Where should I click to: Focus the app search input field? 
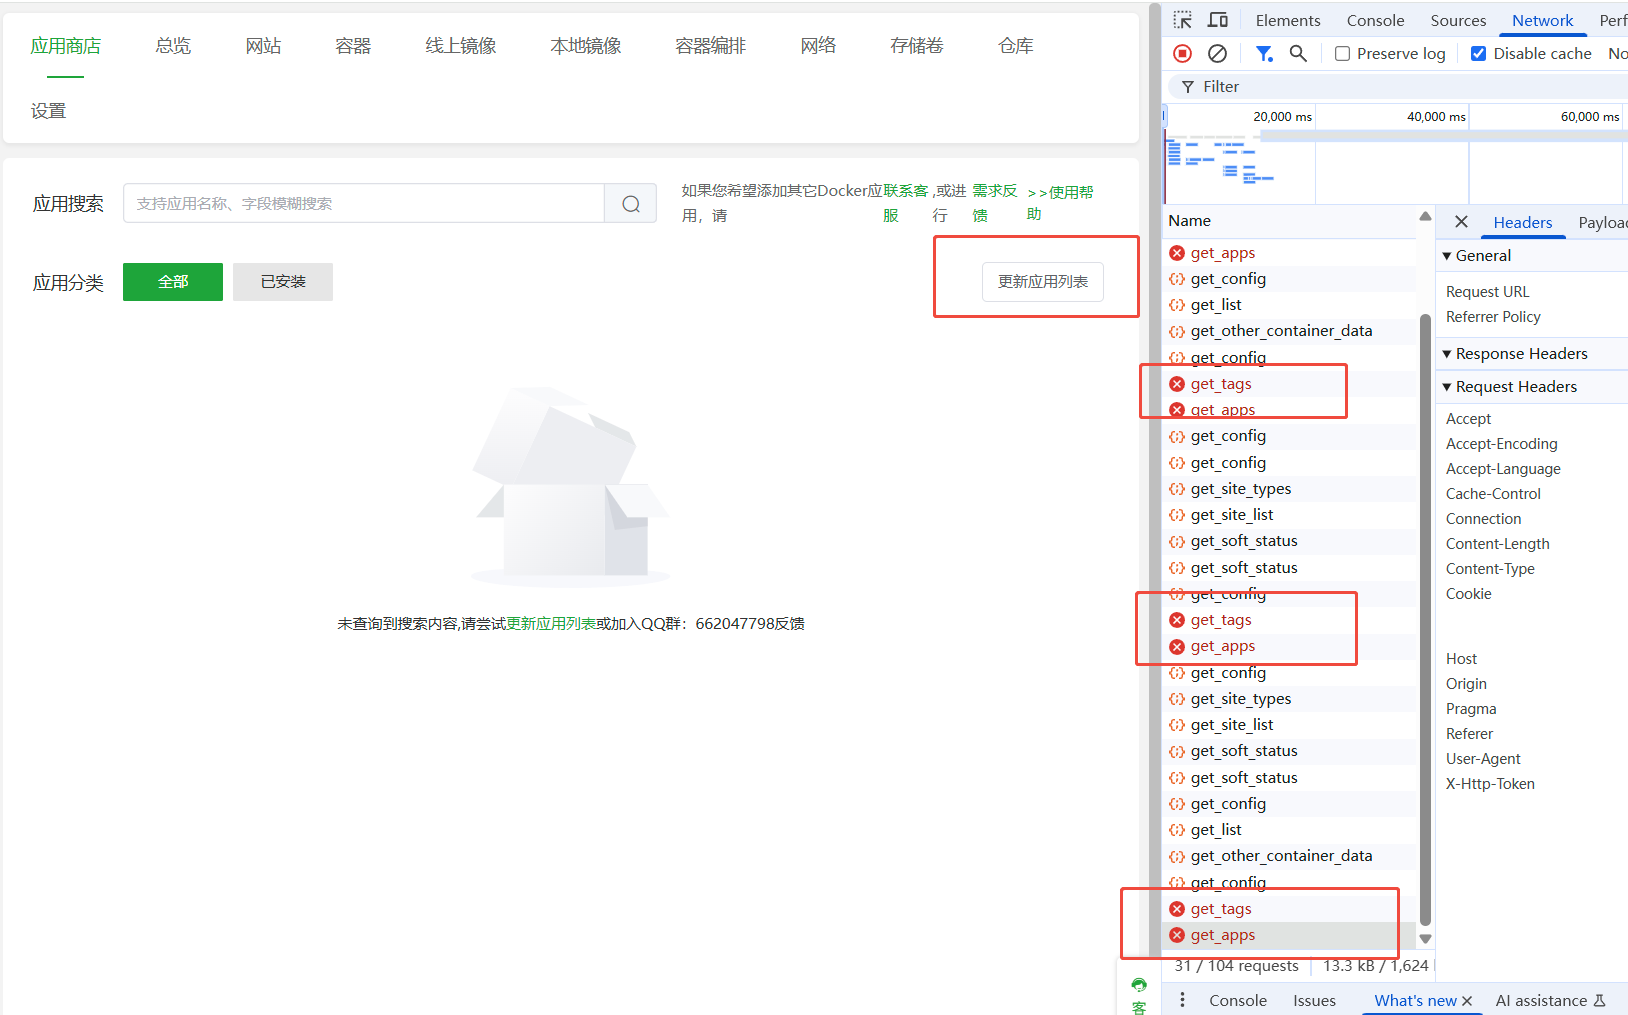364,203
